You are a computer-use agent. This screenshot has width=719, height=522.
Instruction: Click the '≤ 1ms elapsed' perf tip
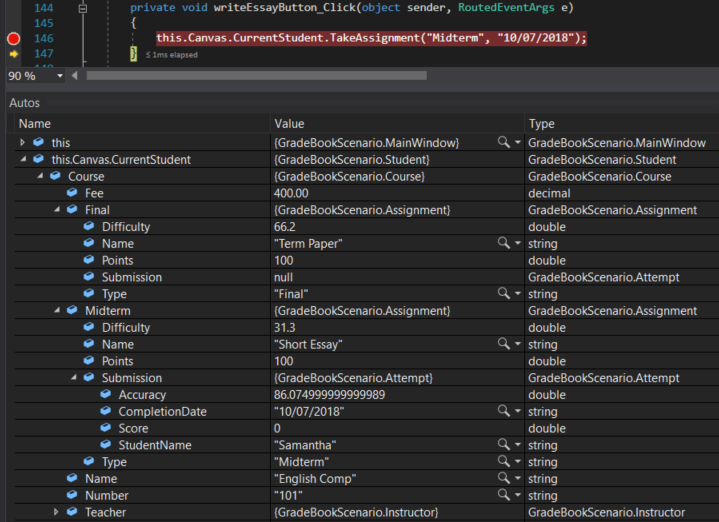click(171, 55)
